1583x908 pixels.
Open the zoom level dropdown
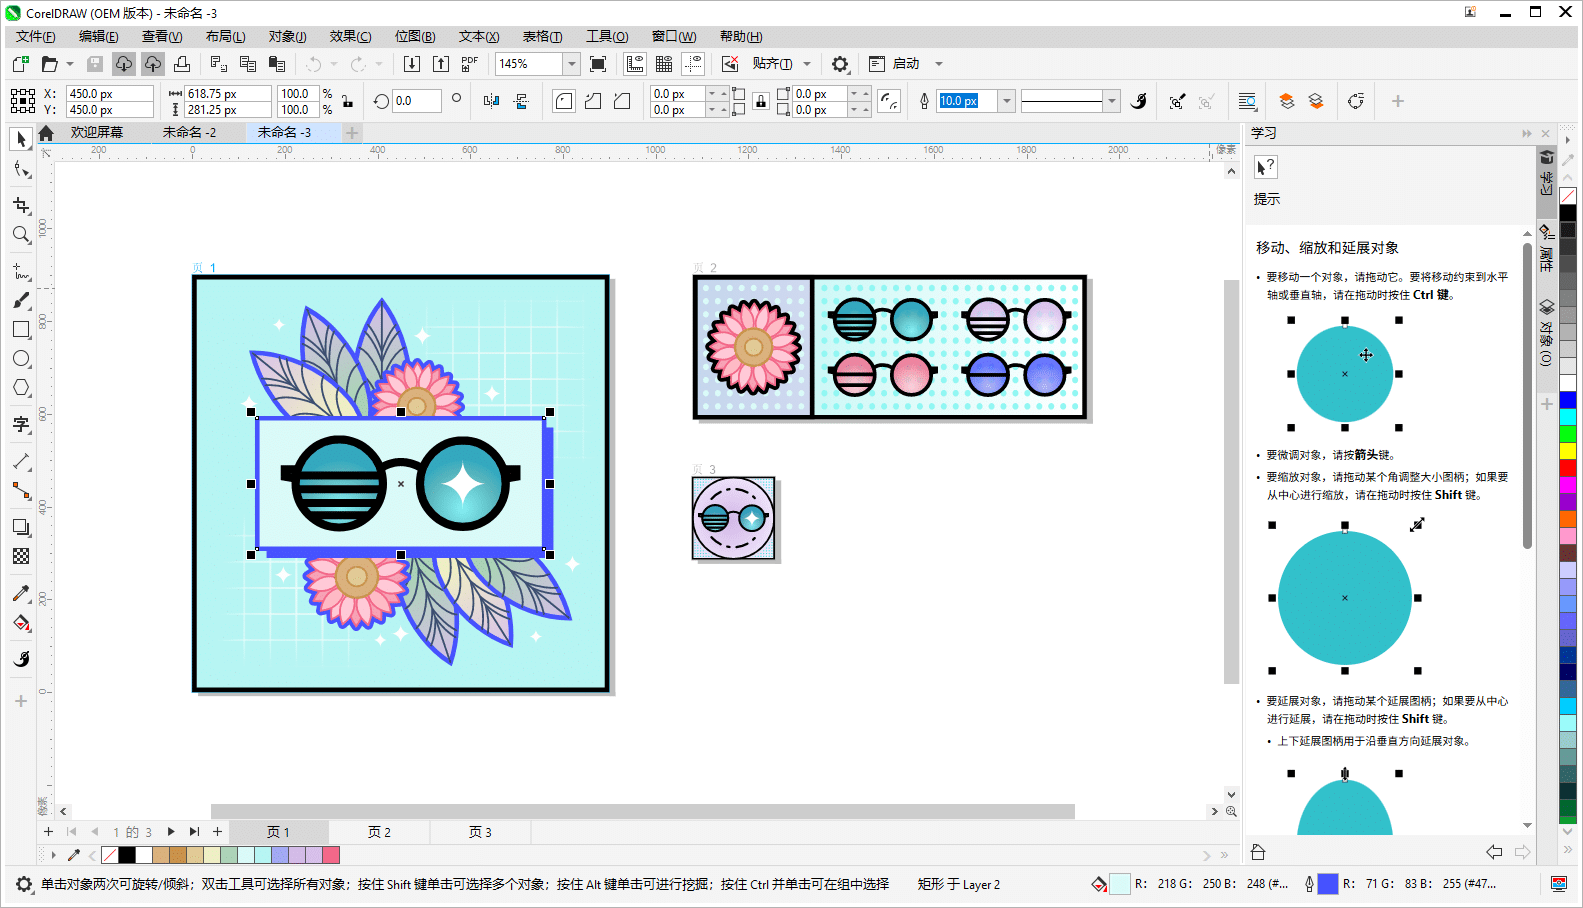tap(572, 64)
